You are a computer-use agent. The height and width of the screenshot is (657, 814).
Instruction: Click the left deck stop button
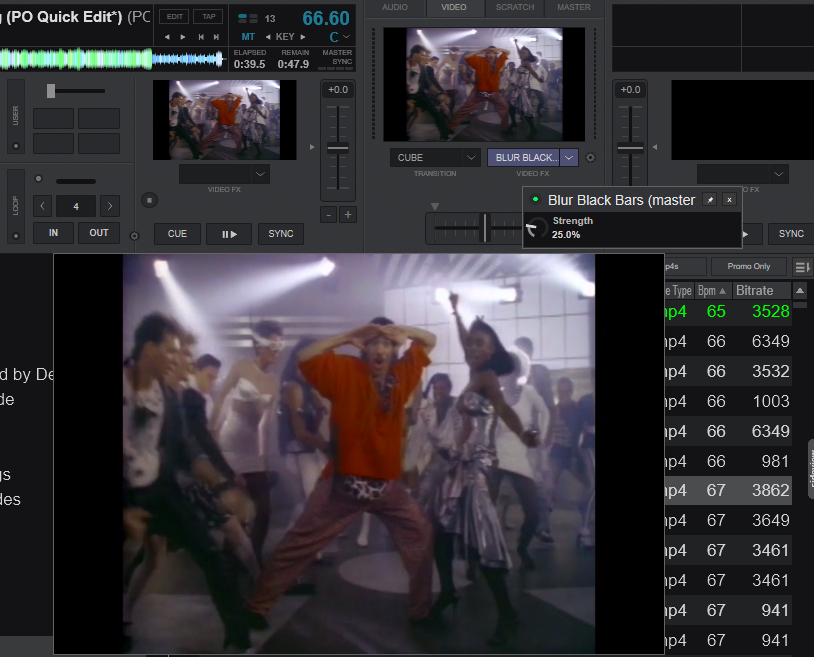[150, 200]
